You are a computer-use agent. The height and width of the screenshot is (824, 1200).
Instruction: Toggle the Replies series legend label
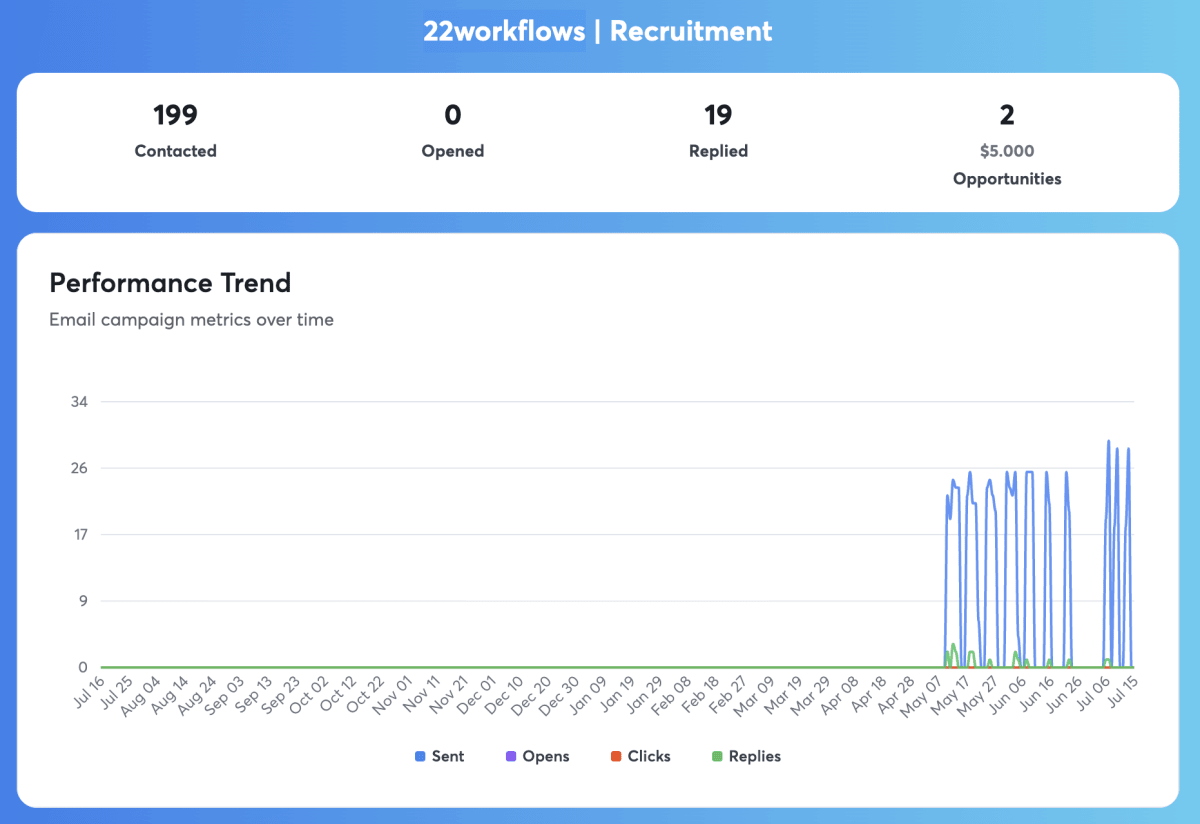point(755,757)
